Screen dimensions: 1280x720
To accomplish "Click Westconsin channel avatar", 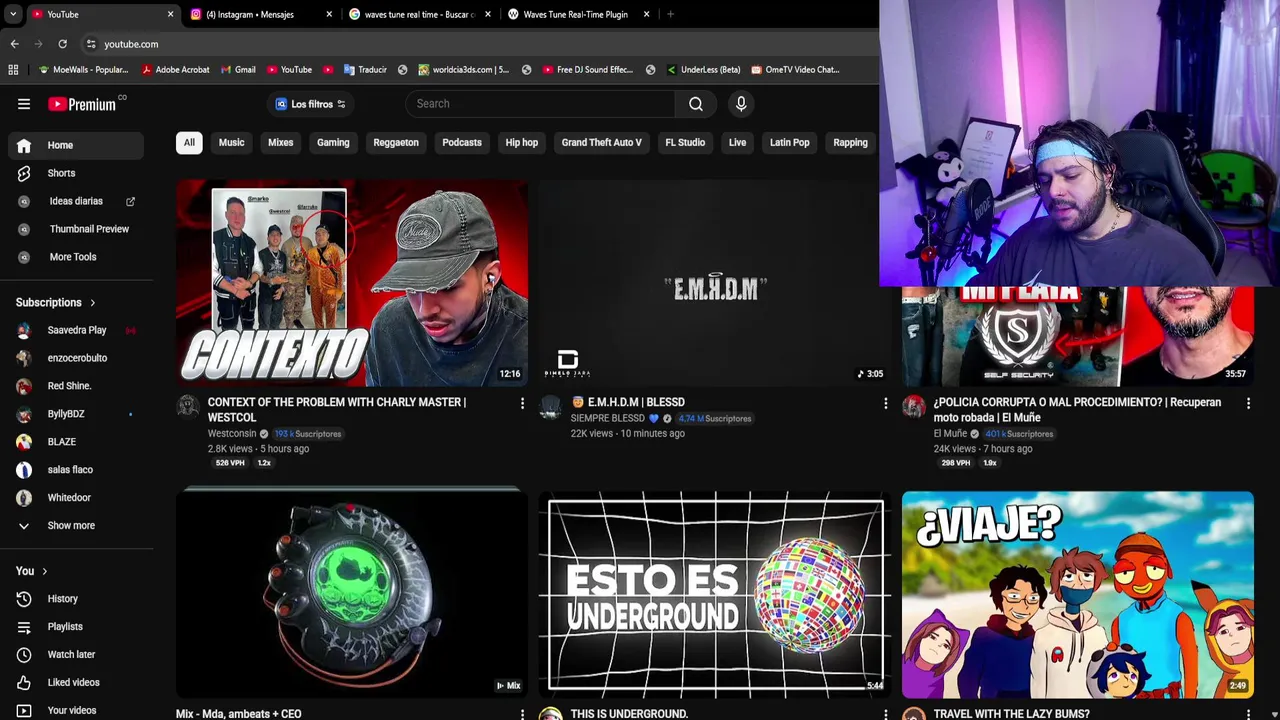I will pos(188,406).
